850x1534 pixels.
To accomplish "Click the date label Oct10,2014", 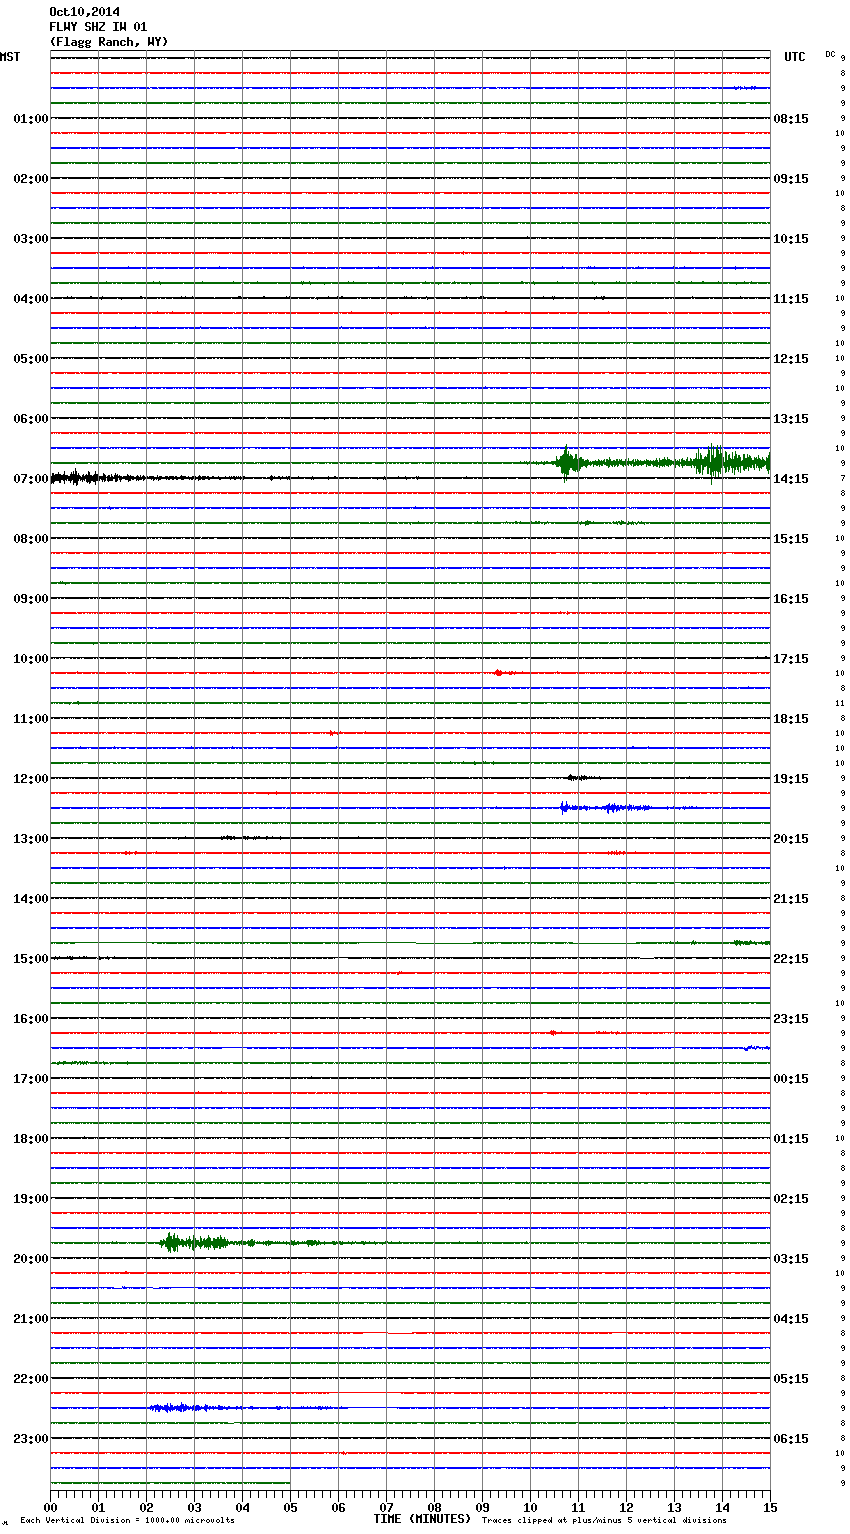I will [84, 12].
